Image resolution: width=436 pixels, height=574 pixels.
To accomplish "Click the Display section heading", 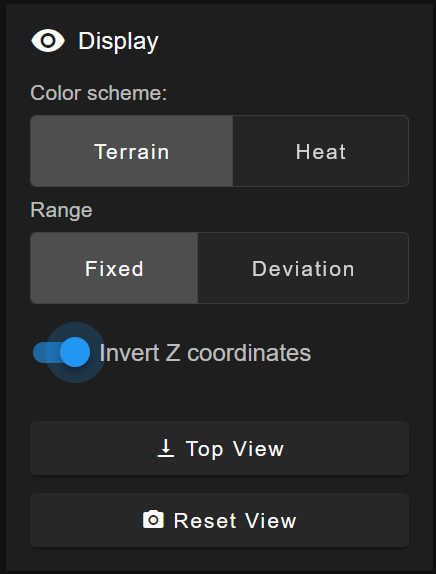I will [x=118, y=41].
